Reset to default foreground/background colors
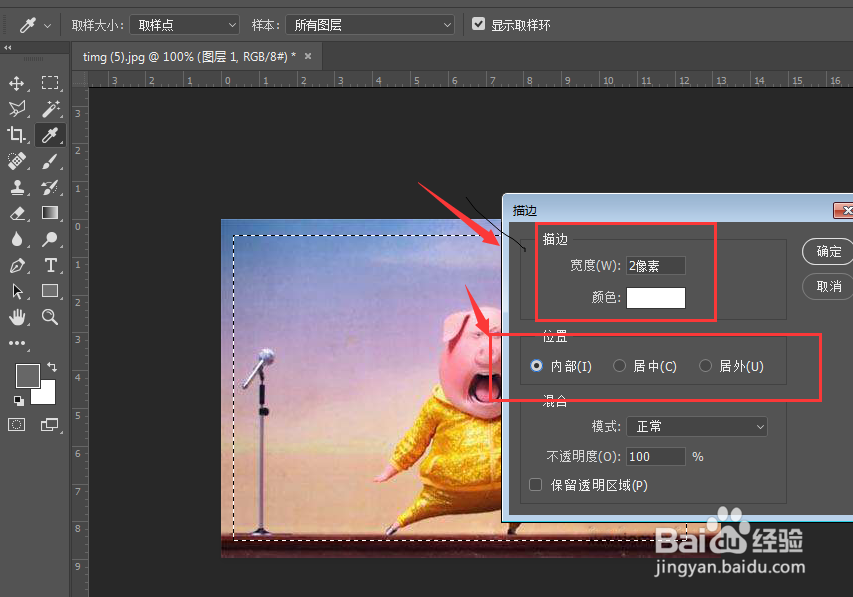The height and width of the screenshot is (597, 853). (x=18, y=401)
